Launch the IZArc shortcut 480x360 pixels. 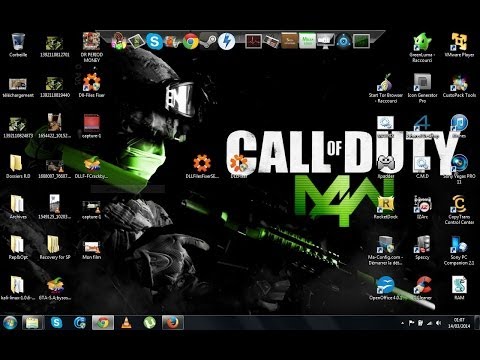click(x=422, y=207)
